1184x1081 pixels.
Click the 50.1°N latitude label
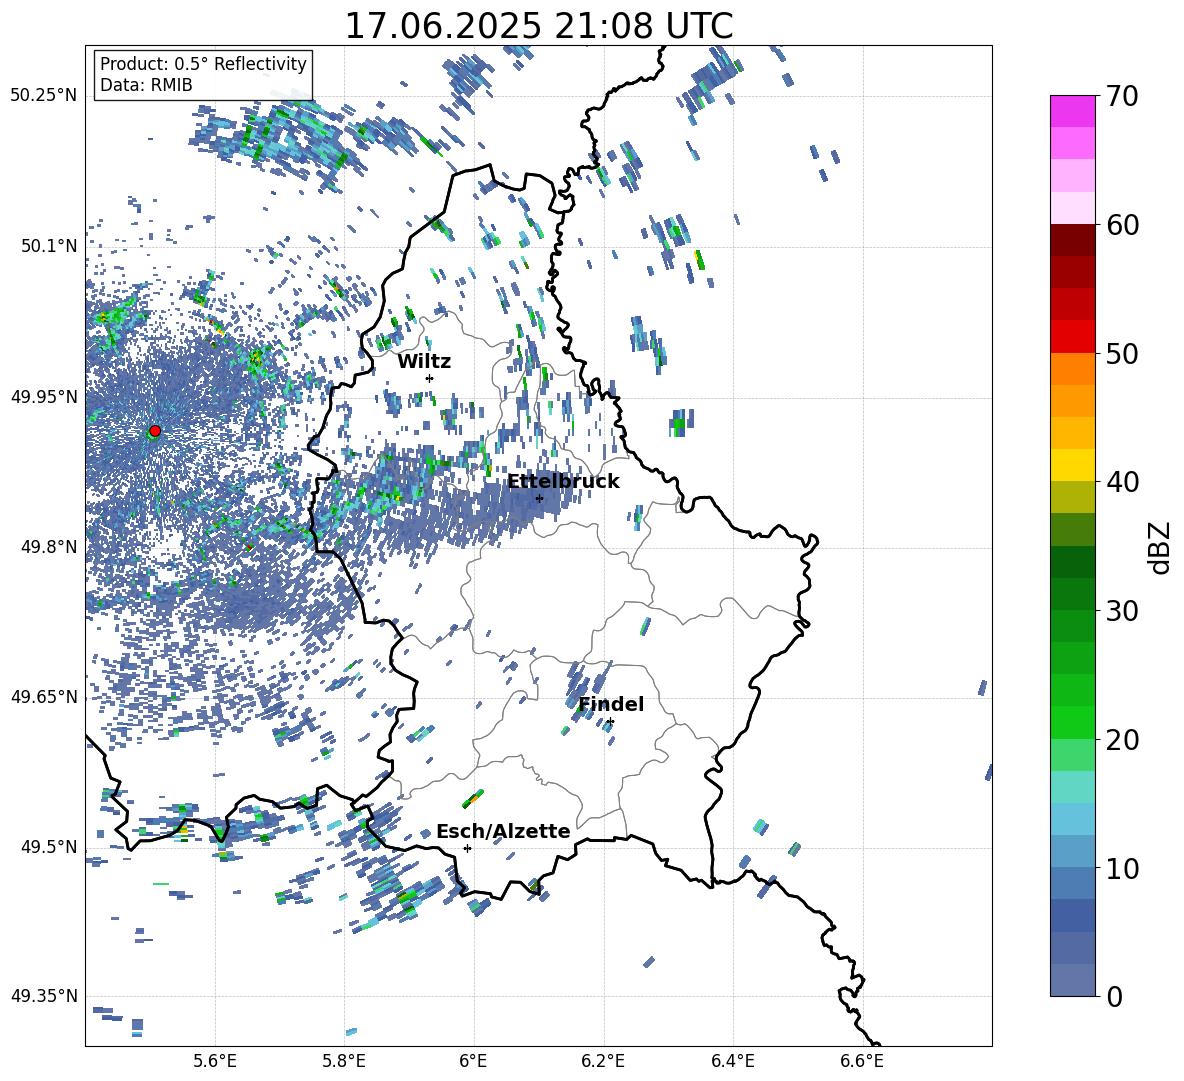tap(50, 246)
